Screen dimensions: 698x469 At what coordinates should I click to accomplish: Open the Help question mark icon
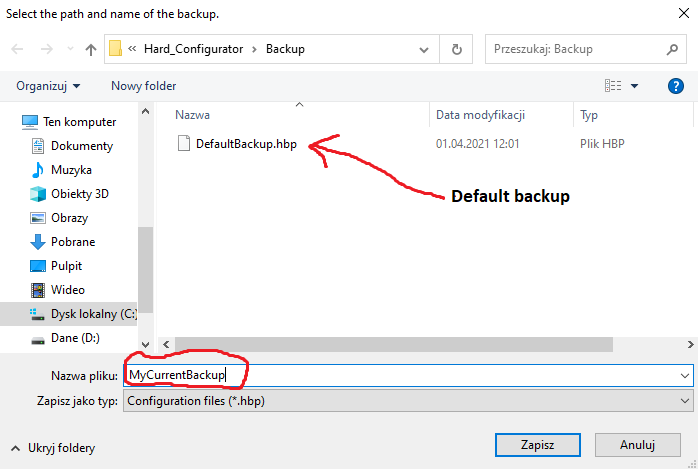click(675, 86)
